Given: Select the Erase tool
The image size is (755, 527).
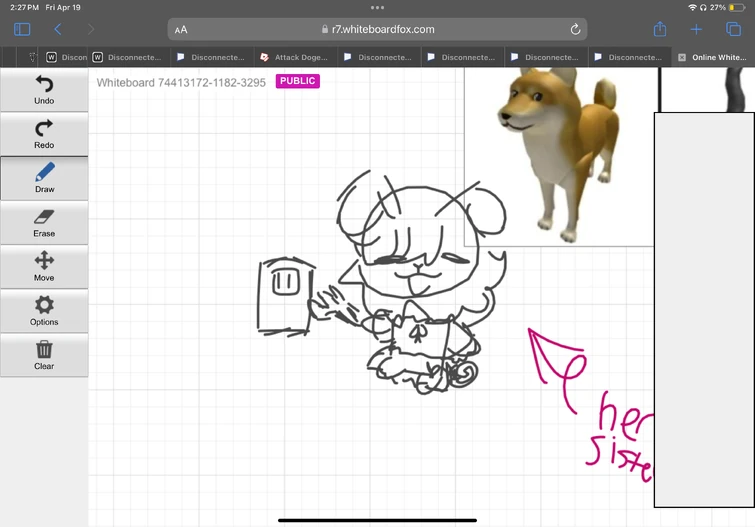Looking at the screenshot, I should 44,222.
